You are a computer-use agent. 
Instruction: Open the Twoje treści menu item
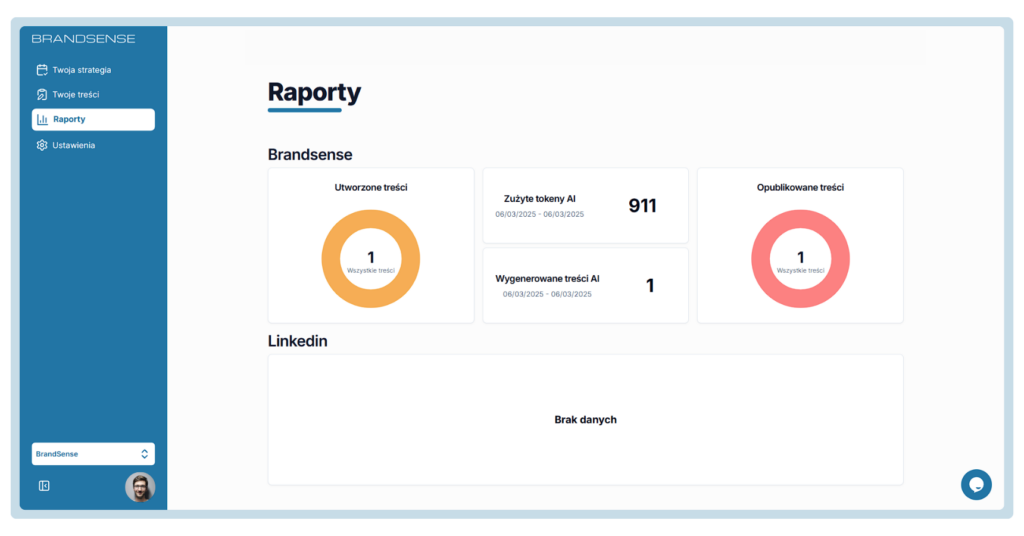pos(93,95)
